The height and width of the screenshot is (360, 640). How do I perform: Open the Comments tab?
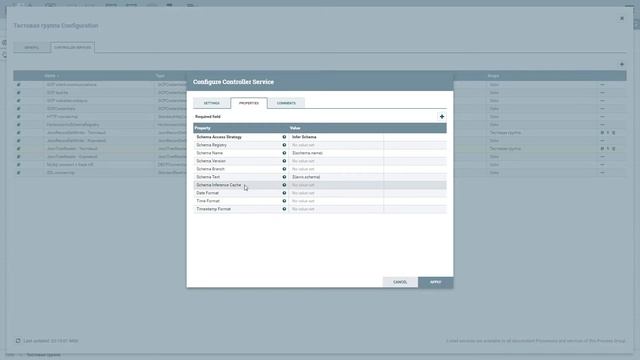coord(286,103)
